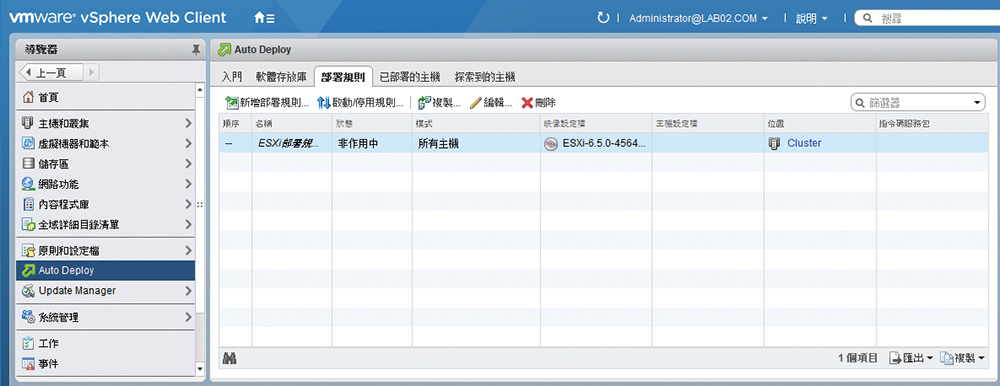Refresh the vSphere Web Client view
The height and width of the screenshot is (386, 1000).
click(603, 18)
